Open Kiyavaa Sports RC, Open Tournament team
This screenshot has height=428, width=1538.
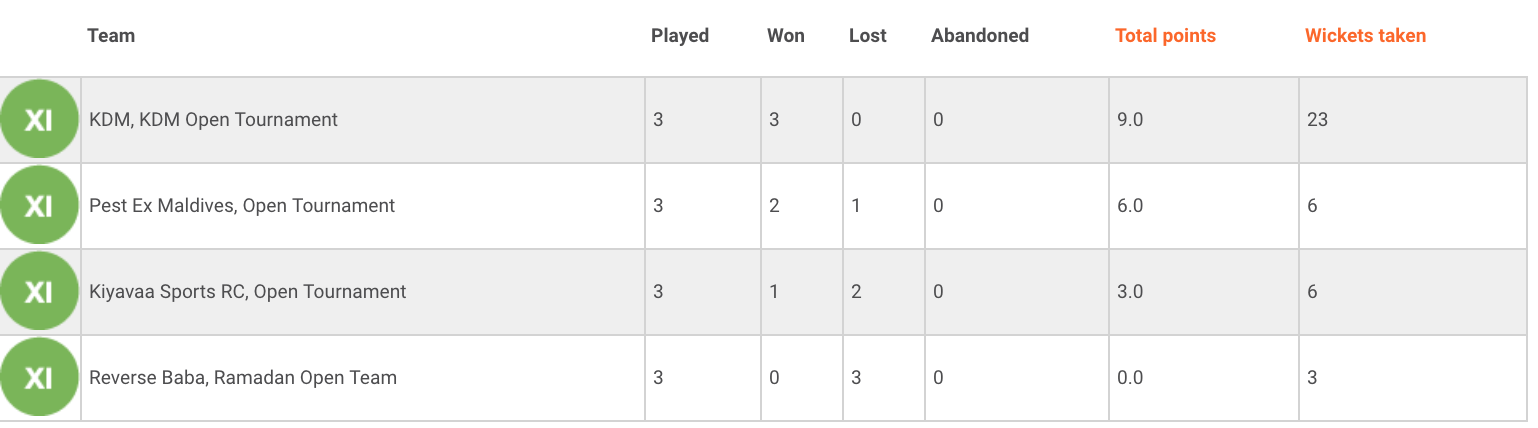[248, 292]
